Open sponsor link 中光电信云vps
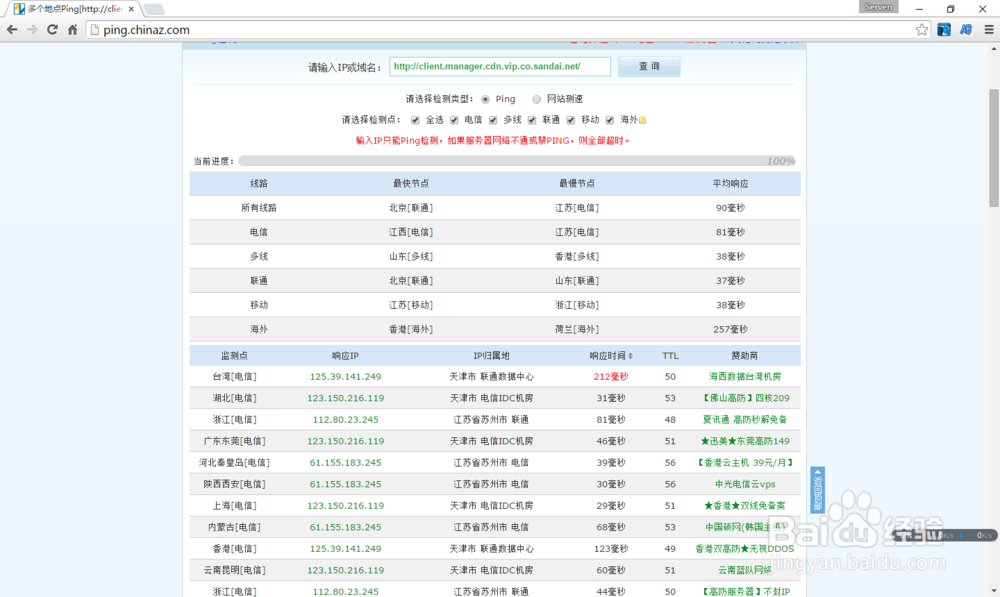 tap(745, 484)
